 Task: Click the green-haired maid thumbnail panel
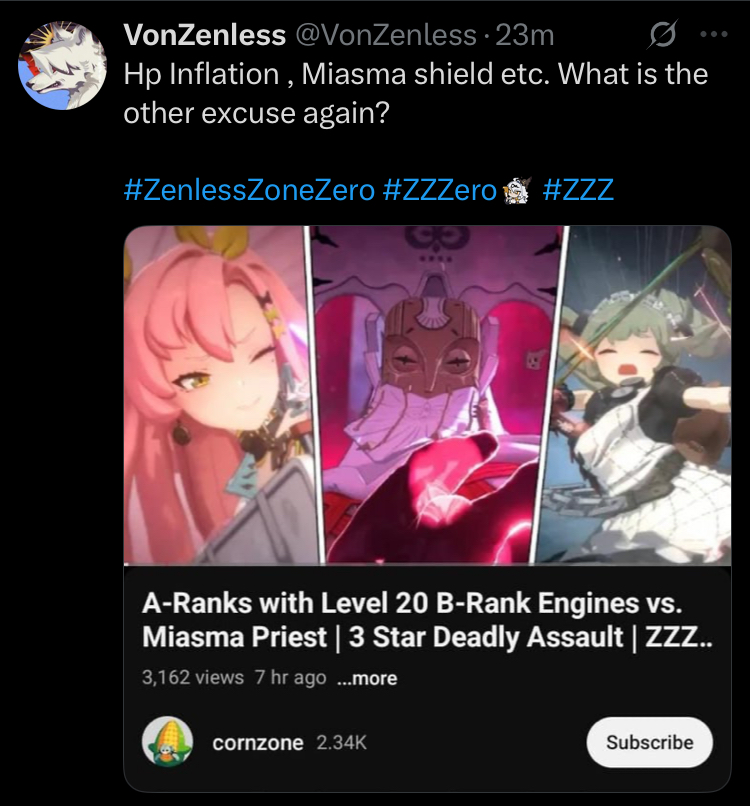point(637,395)
